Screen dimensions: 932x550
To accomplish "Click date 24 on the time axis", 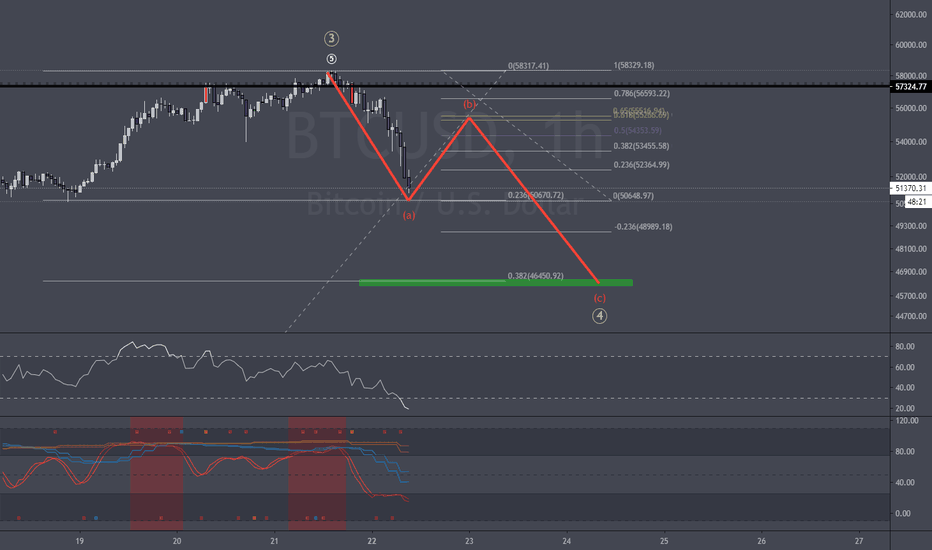I will point(566,541).
